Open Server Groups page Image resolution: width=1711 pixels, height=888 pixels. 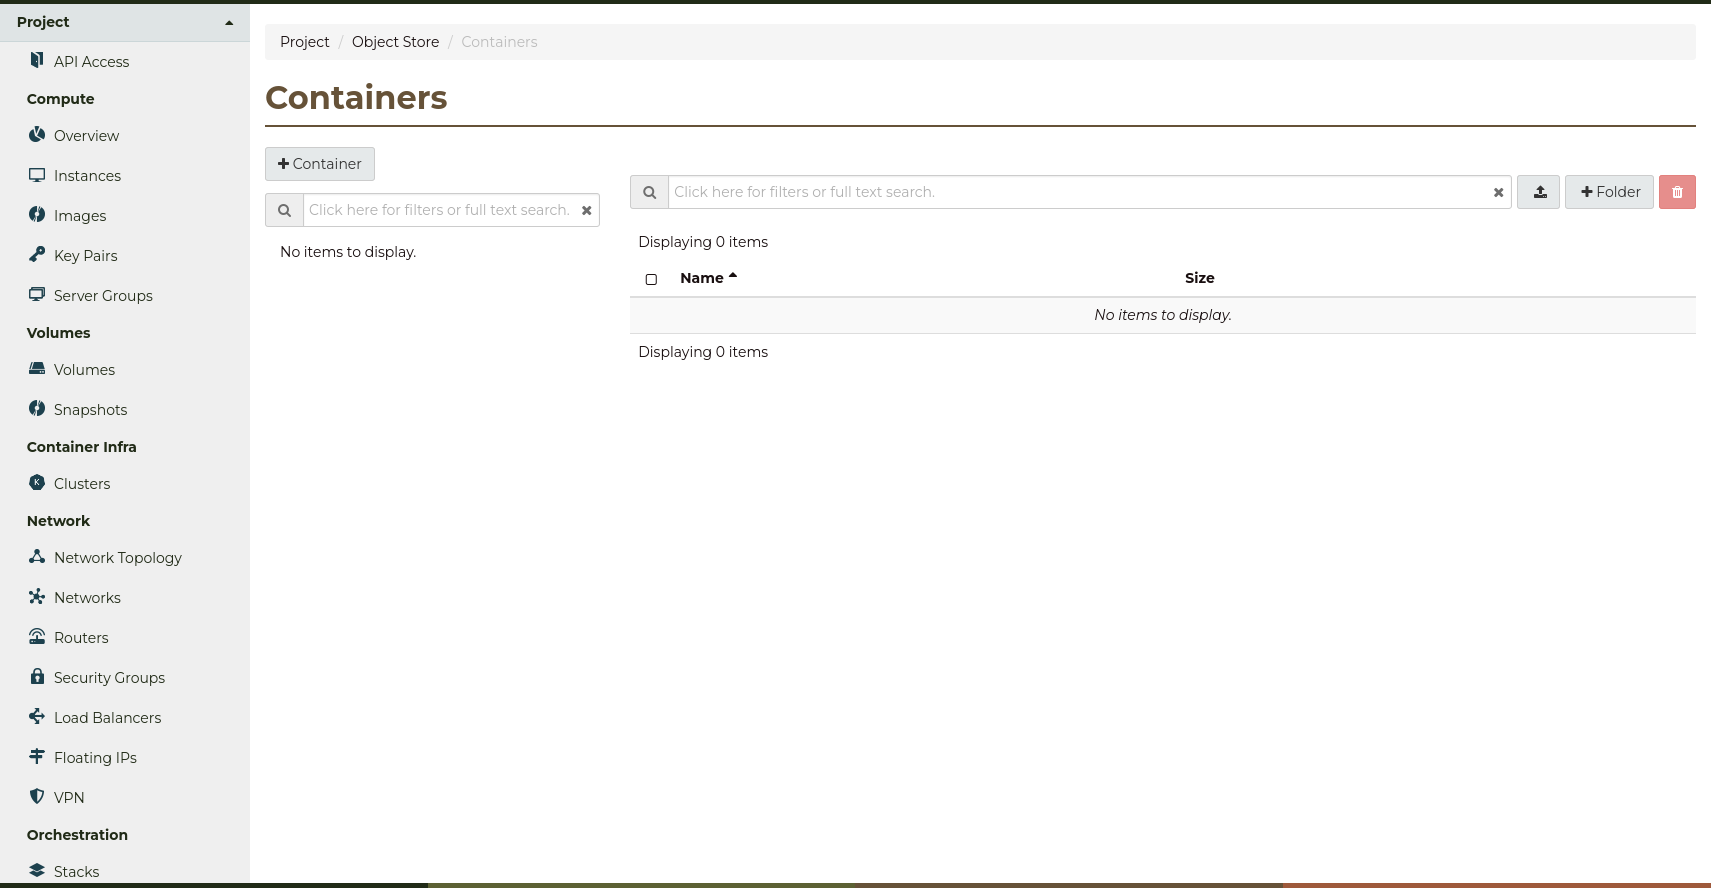(103, 296)
